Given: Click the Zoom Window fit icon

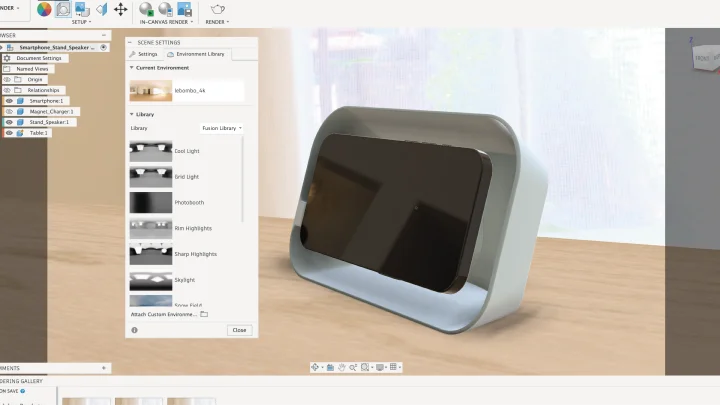Looking at the screenshot, I should [365, 367].
